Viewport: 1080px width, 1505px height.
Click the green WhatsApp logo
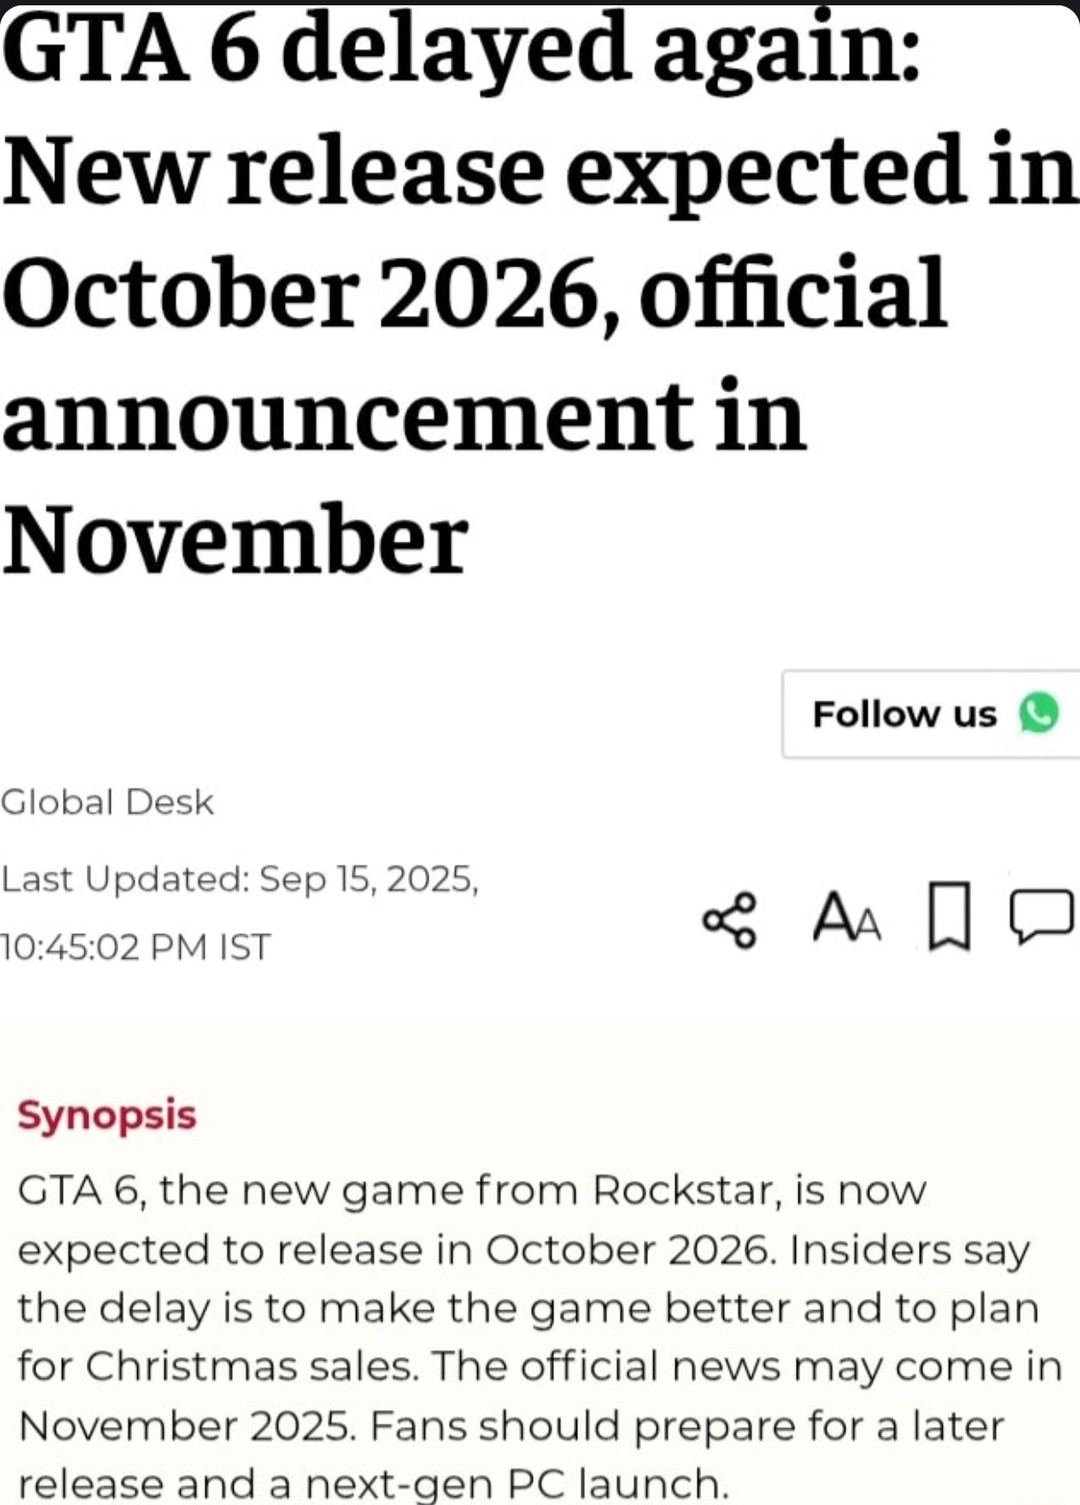(1038, 713)
